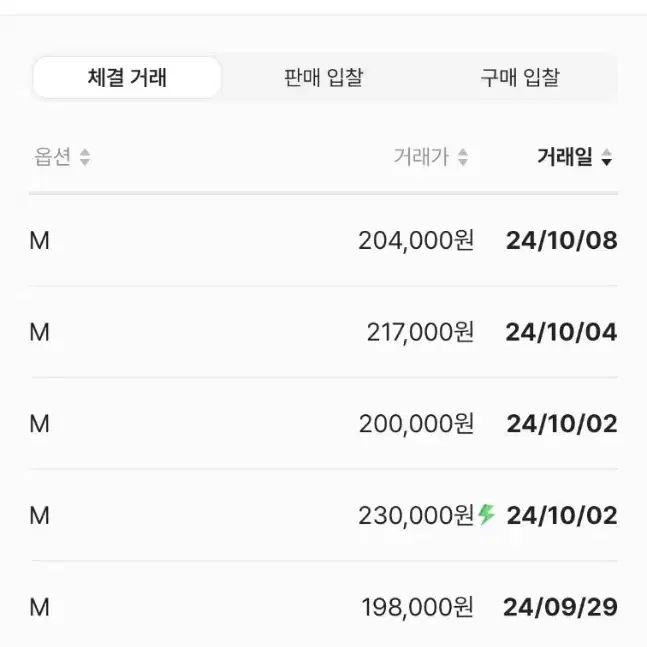Click the 200,000원 trade price
Viewport: 647px width, 647px height.
[416, 424]
